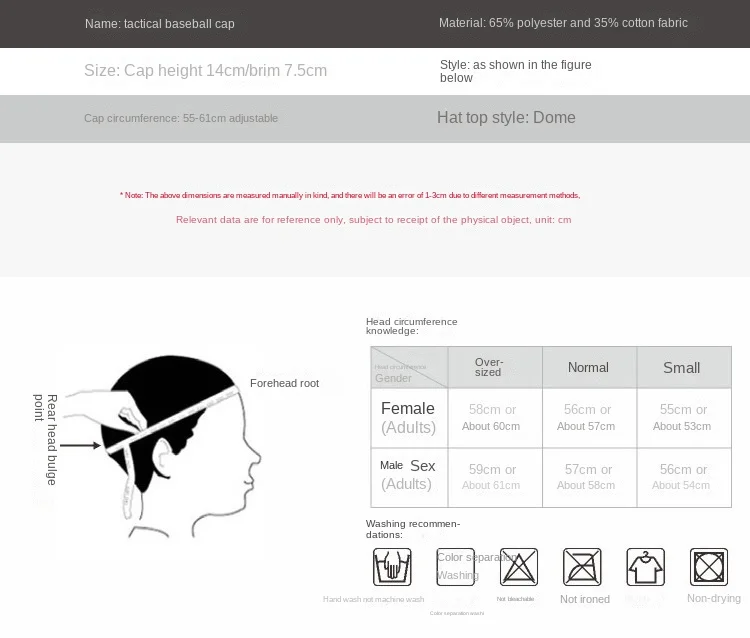Click the hanging shirt dry icon
Viewport: 750px width, 638px height.
(646, 567)
